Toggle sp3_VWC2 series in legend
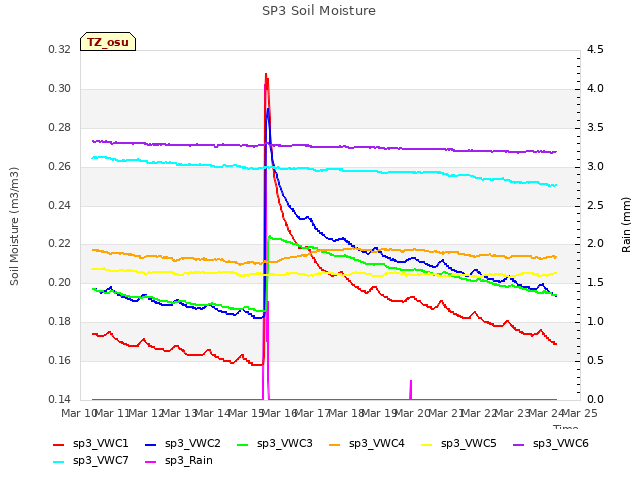 pyautogui.click(x=182, y=444)
